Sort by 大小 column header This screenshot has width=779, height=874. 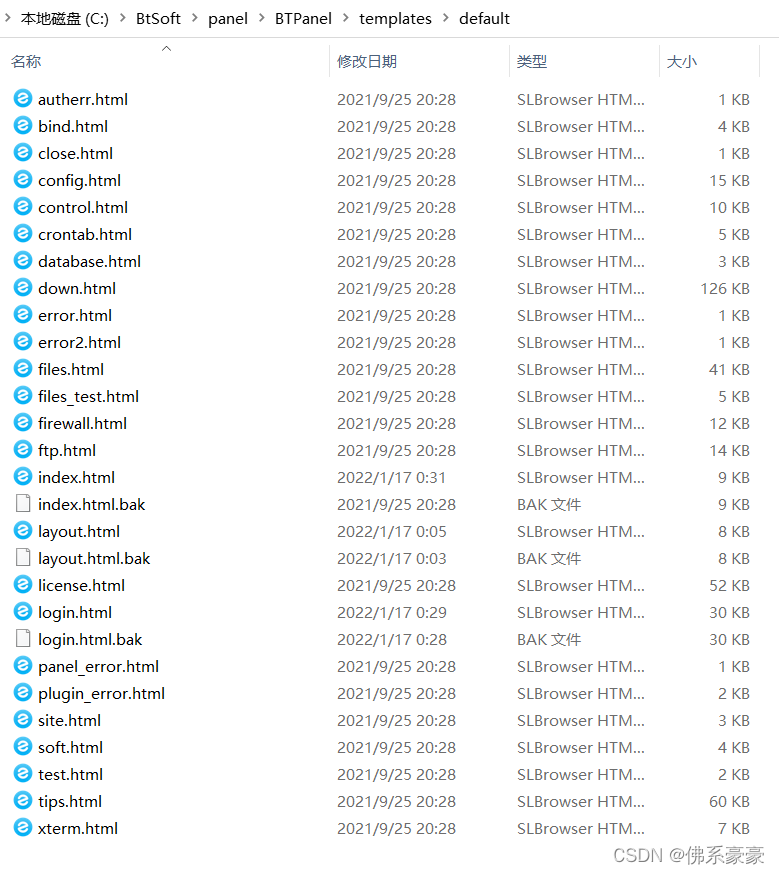click(681, 61)
